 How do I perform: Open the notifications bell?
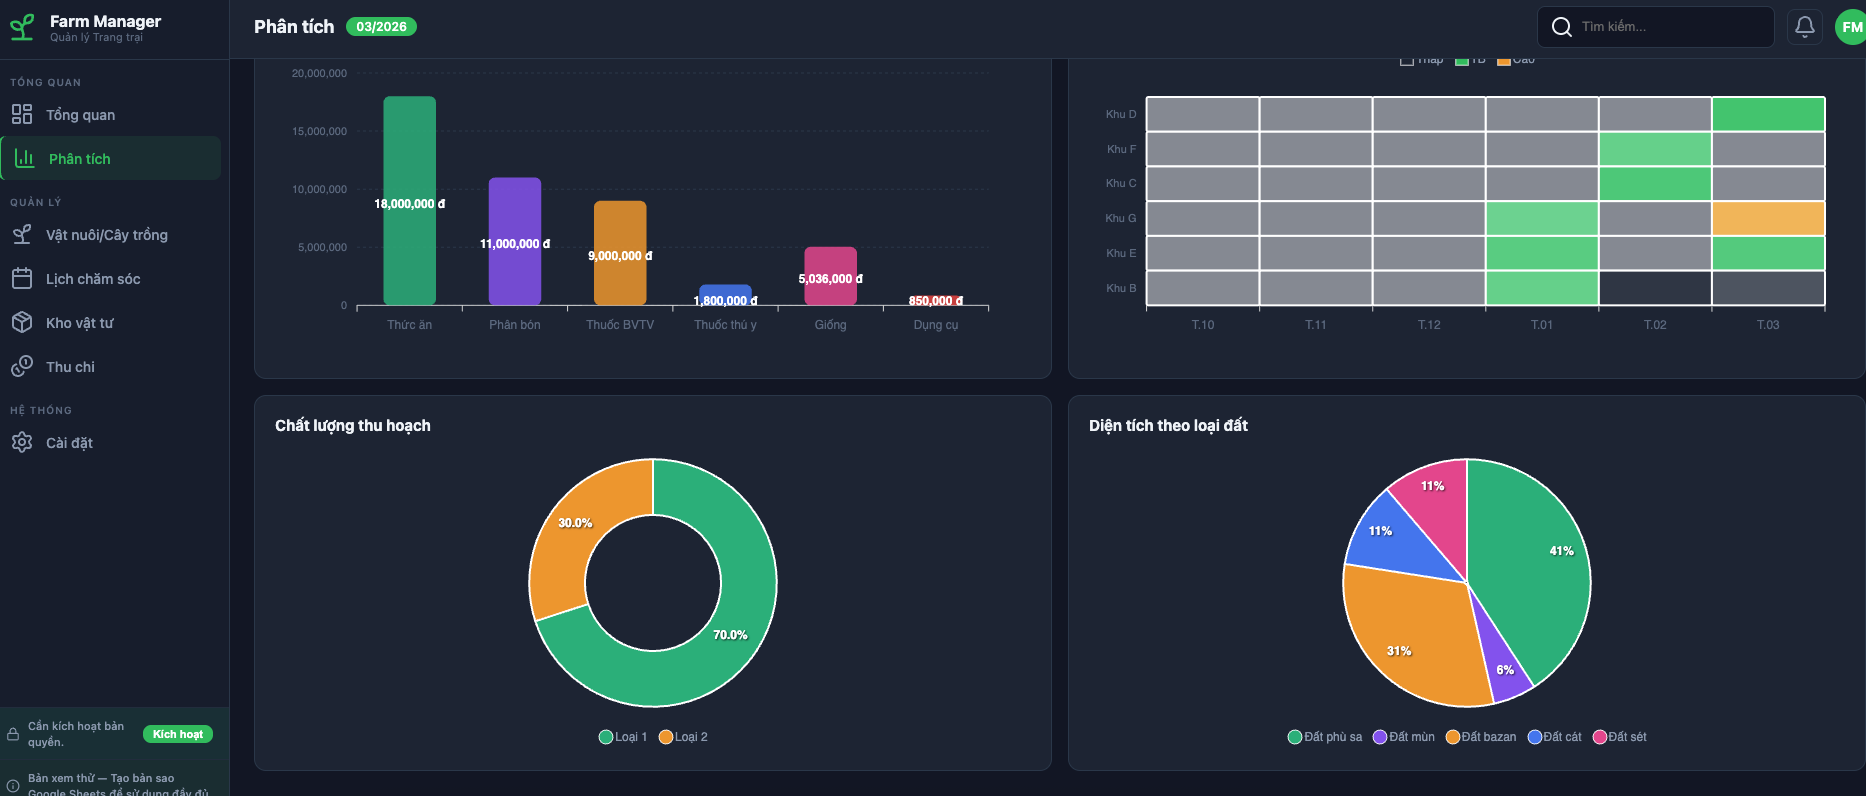pyautogui.click(x=1804, y=27)
